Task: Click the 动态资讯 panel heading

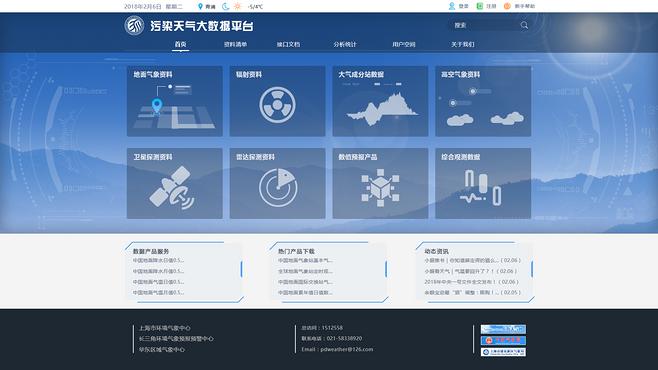Action: click(436, 251)
